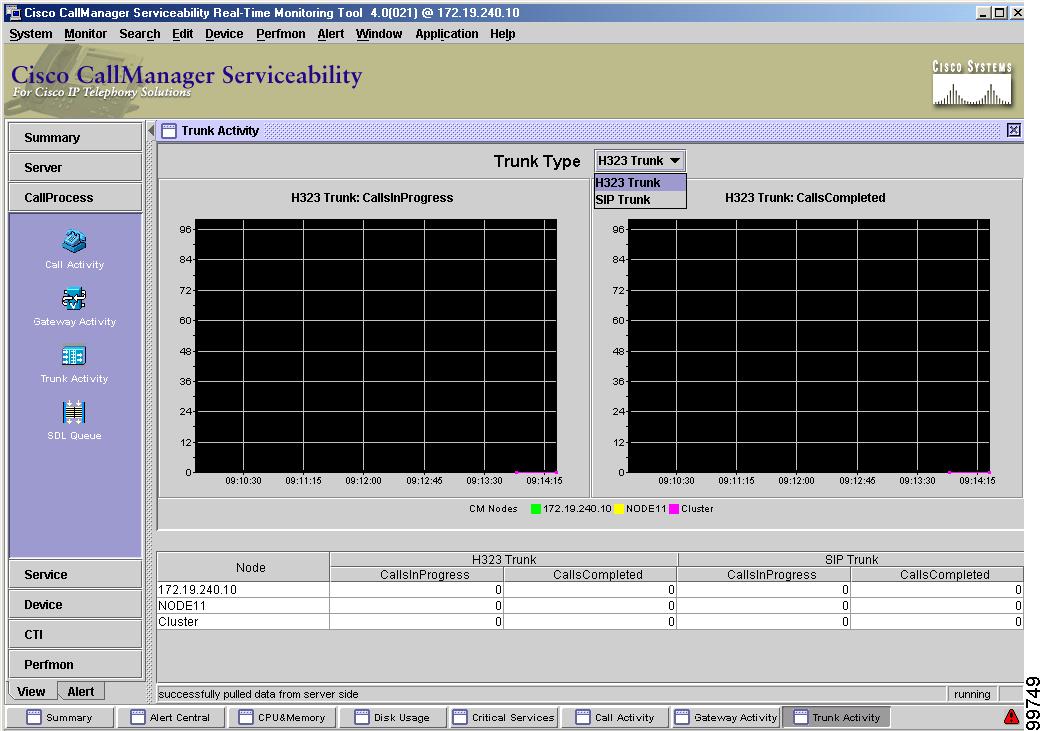Switch to the Alert tab

(81, 692)
